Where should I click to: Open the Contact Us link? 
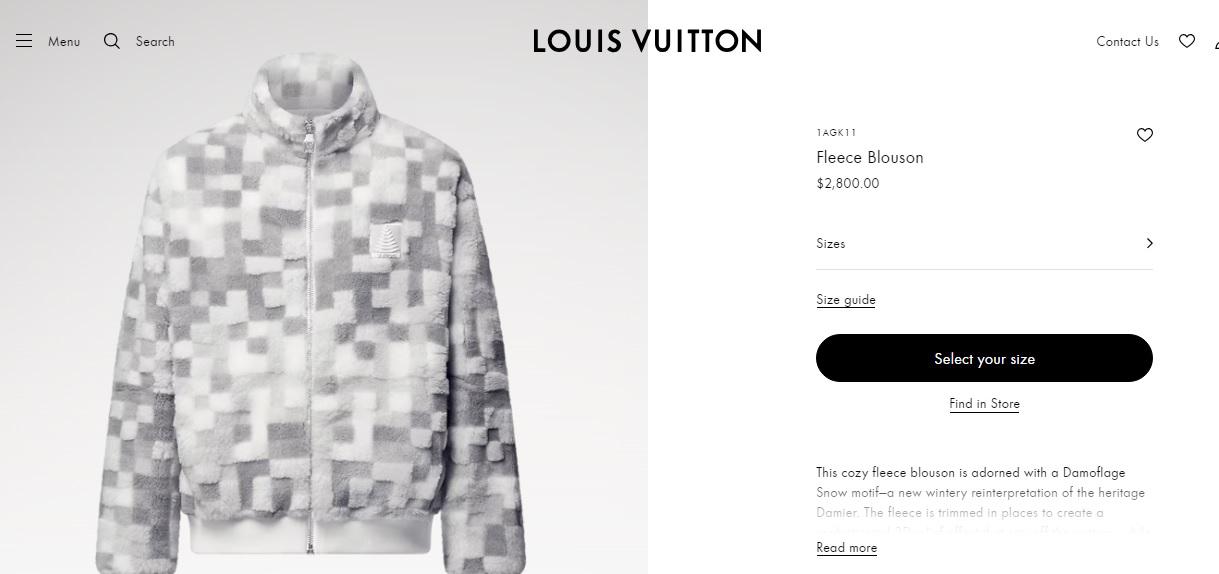pyautogui.click(x=1127, y=41)
